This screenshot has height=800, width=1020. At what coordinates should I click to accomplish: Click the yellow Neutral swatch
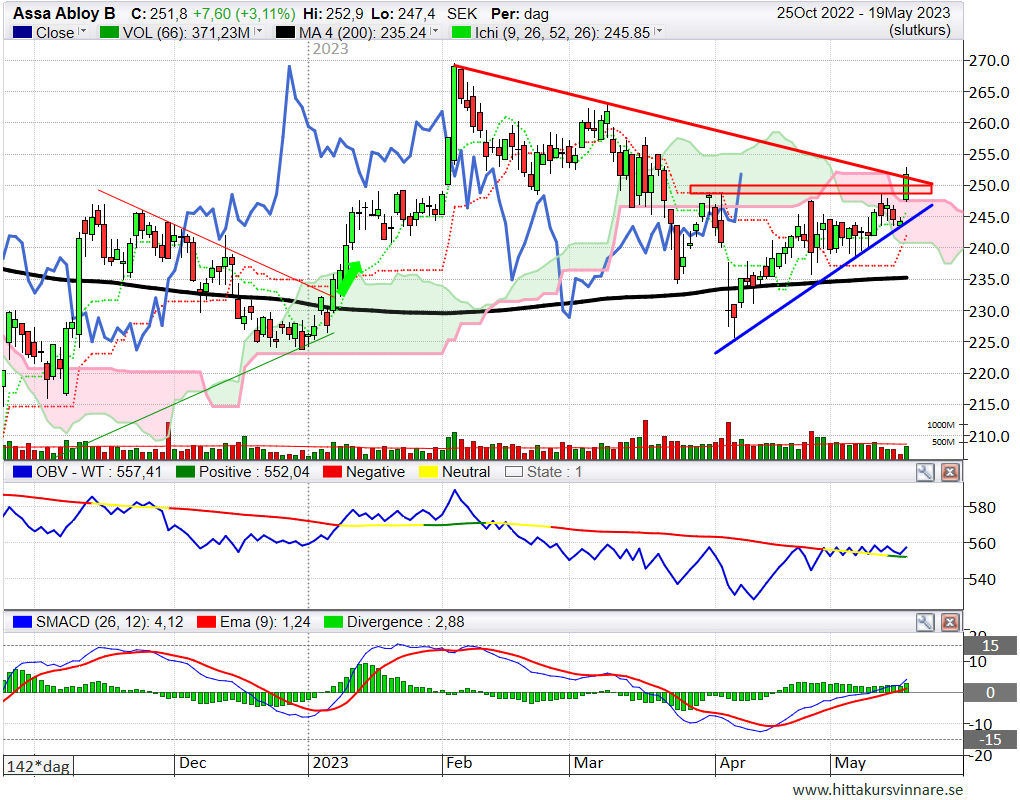pyautogui.click(x=428, y=472)
